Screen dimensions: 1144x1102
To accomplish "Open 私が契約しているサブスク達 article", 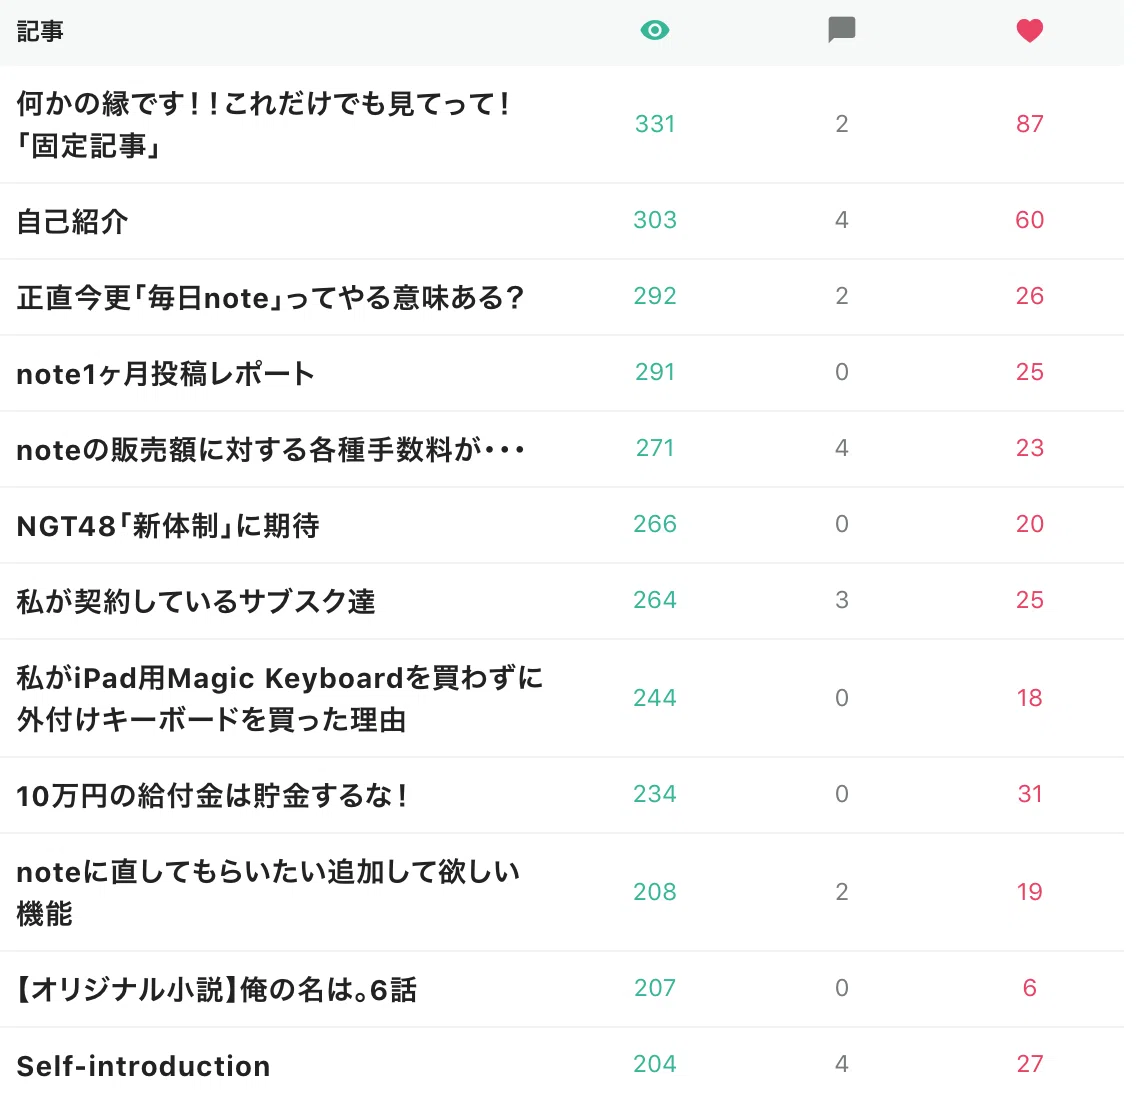I will point(196,601).
